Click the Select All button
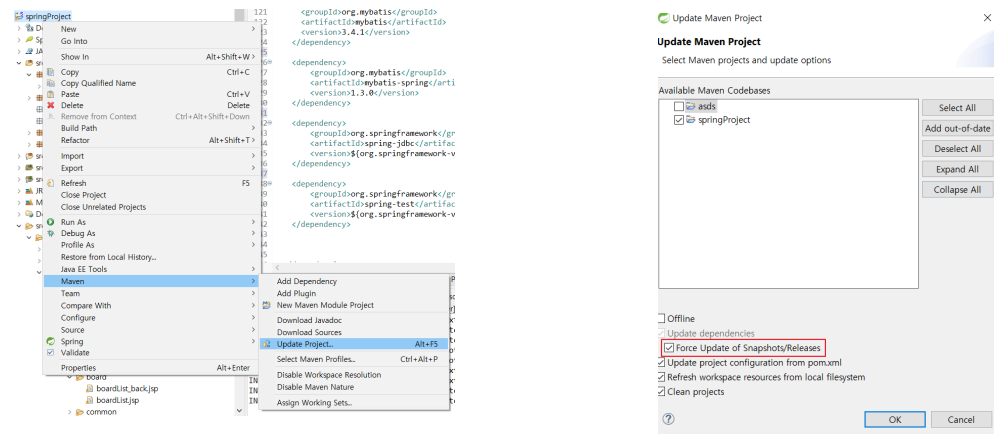The height and width of the screenshot is (438, 1003). tap(958, 108)
